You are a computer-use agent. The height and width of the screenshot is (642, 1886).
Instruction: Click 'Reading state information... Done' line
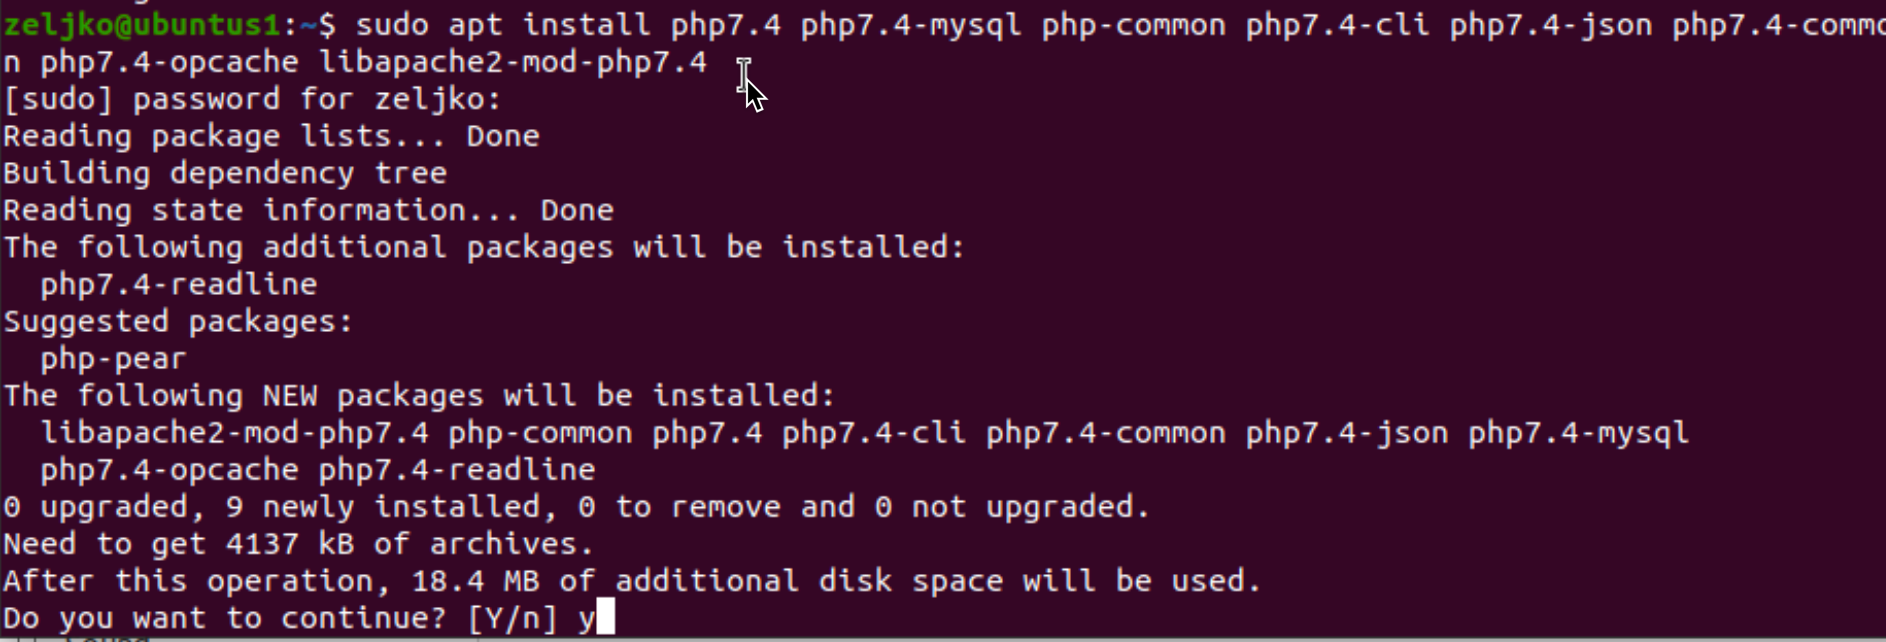[x=308, y=210]
